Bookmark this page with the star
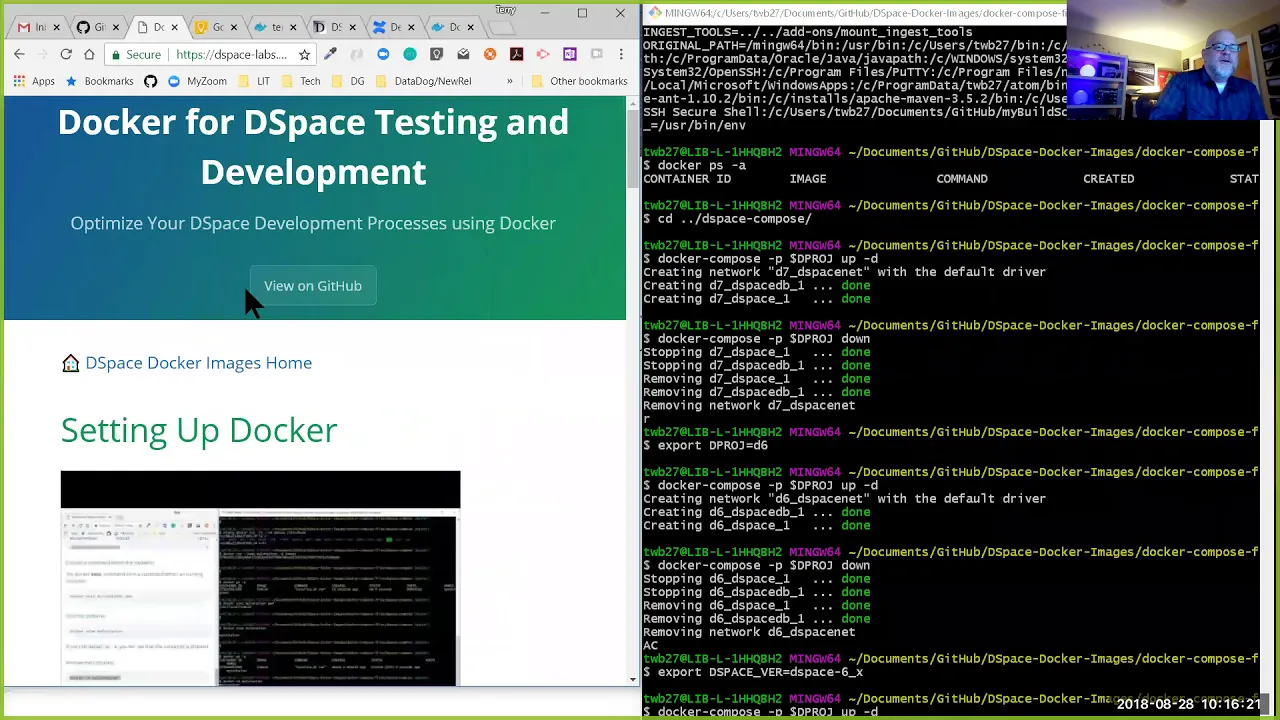The height and width of the screenshot is (720, 1280). (x=304, y=54)
